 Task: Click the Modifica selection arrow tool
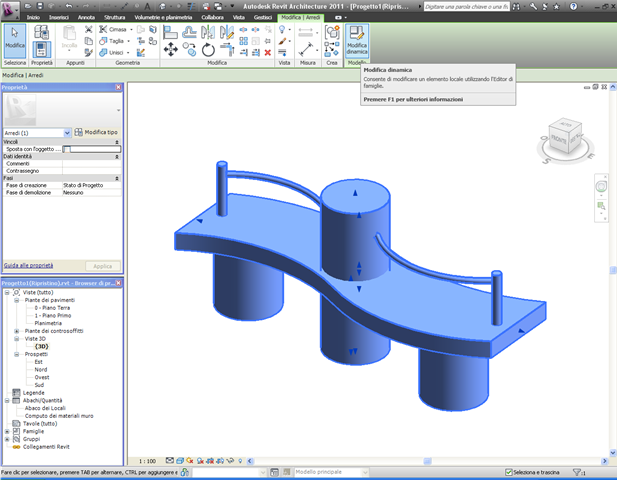(x=15, y=39)
